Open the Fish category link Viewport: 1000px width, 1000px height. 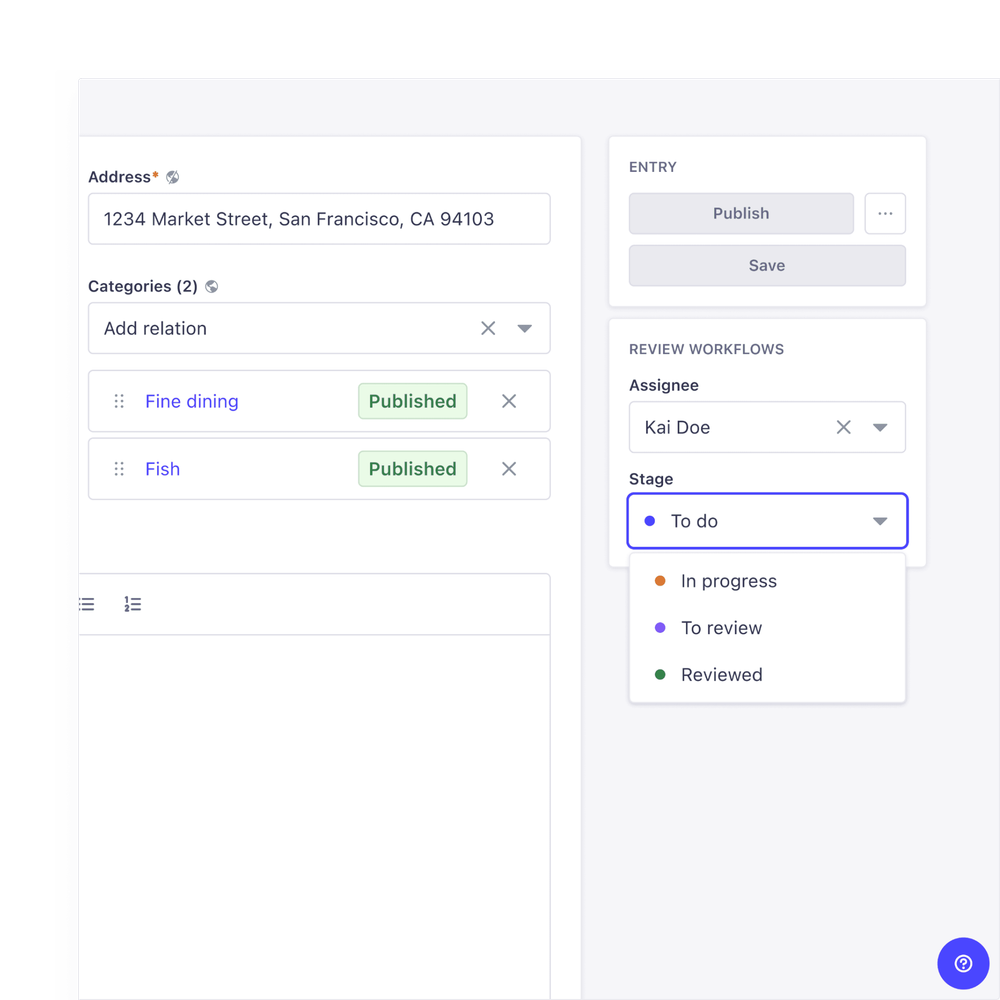163,469
